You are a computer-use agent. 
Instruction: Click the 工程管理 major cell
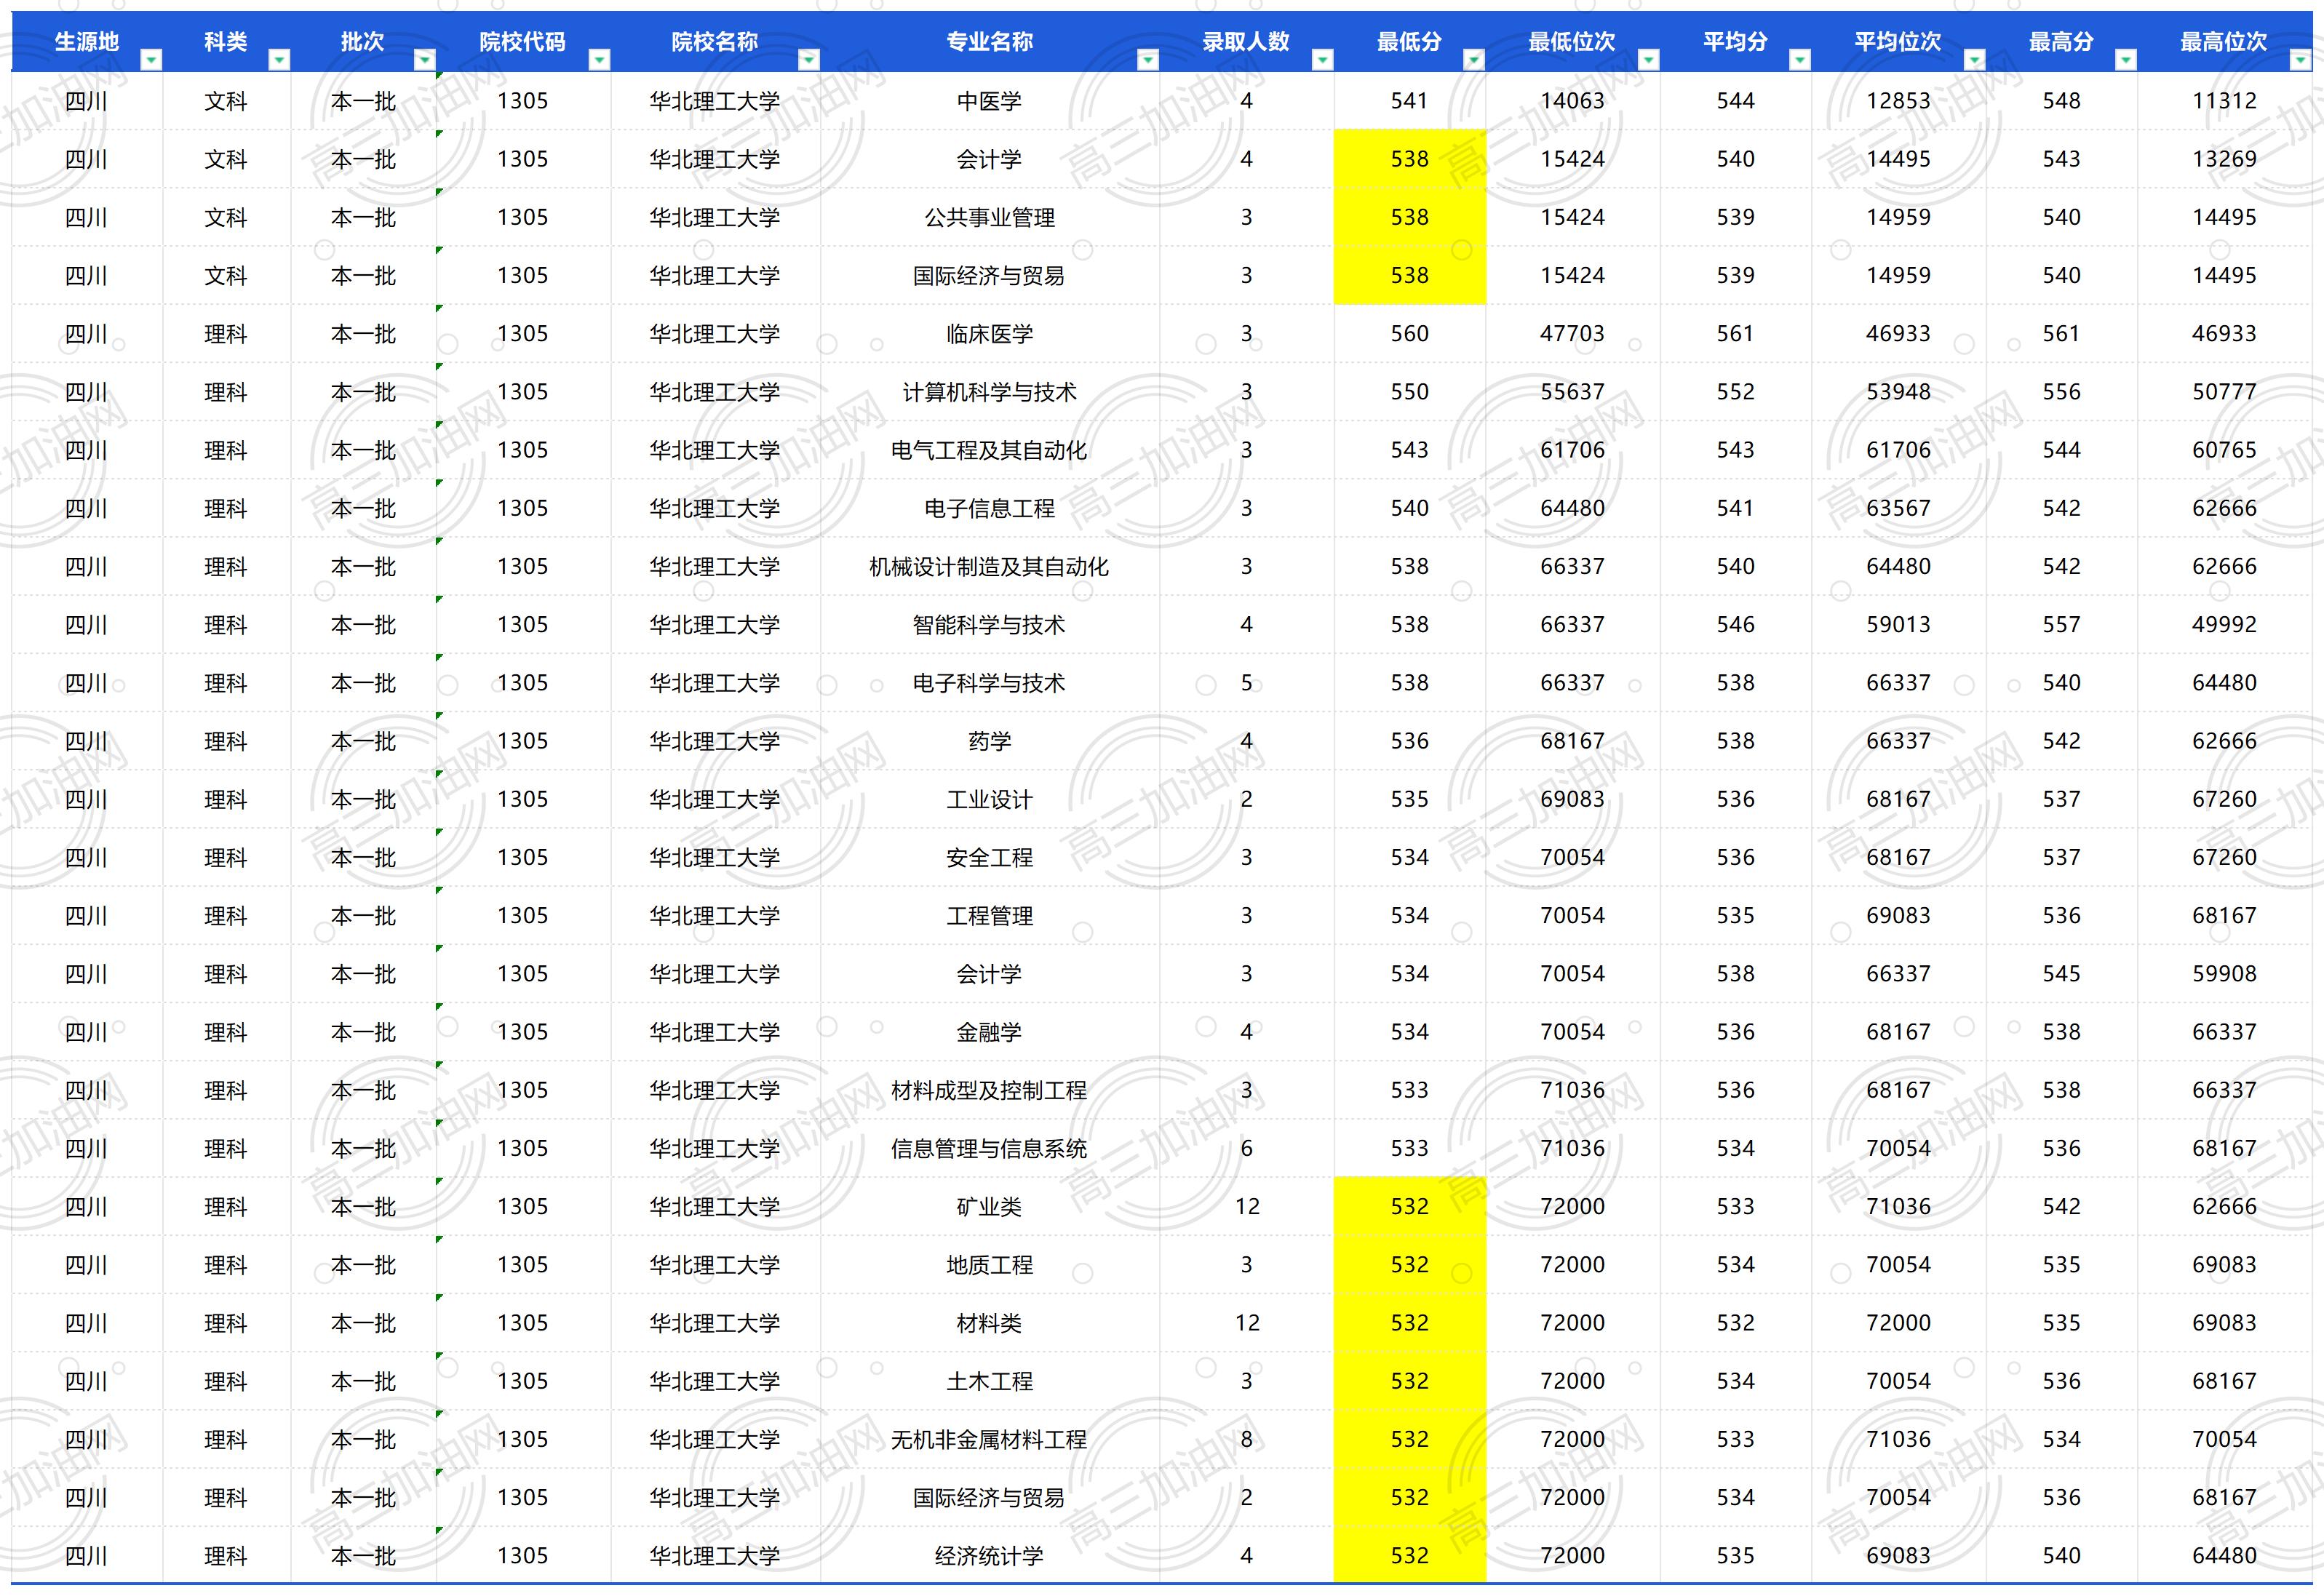click(989, 916)
